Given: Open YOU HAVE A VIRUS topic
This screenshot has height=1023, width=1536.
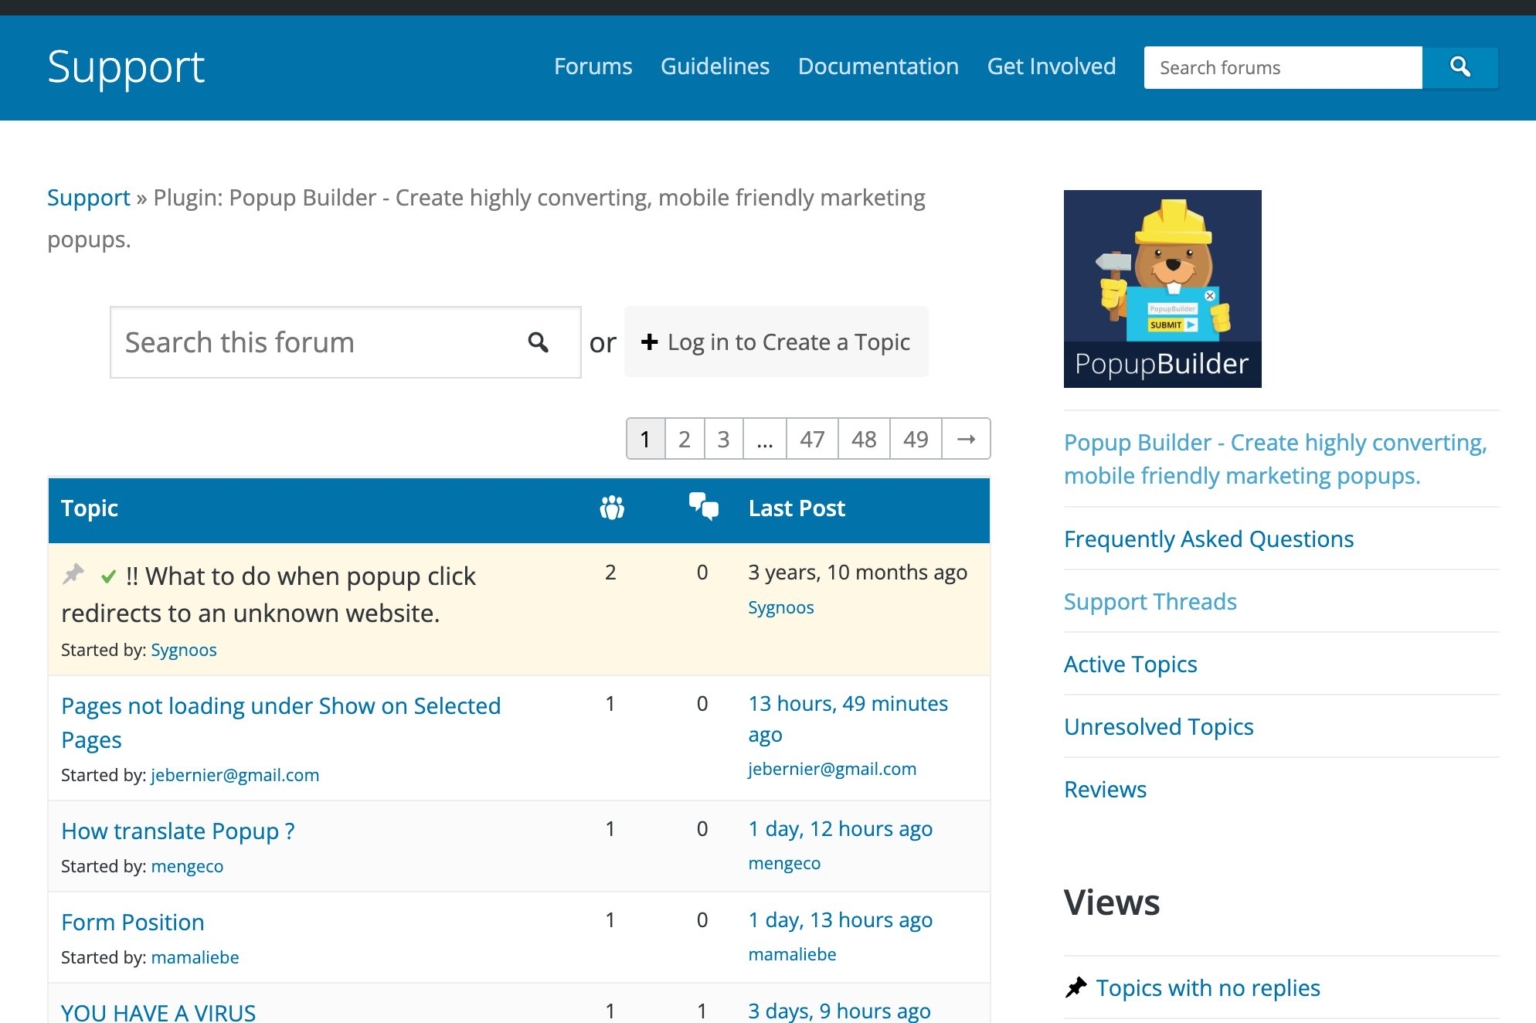Looking at the screenshot, I should pos(158,1012).
